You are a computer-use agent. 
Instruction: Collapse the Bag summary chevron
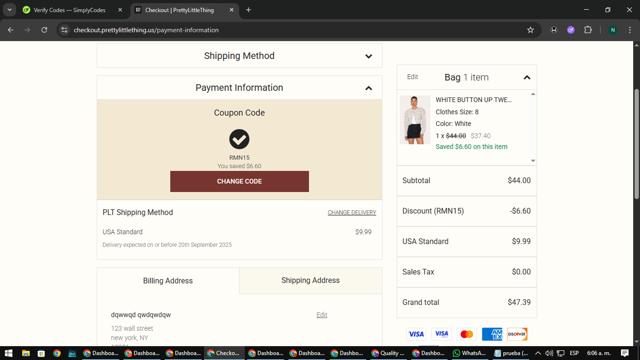[x=527, y=78]
